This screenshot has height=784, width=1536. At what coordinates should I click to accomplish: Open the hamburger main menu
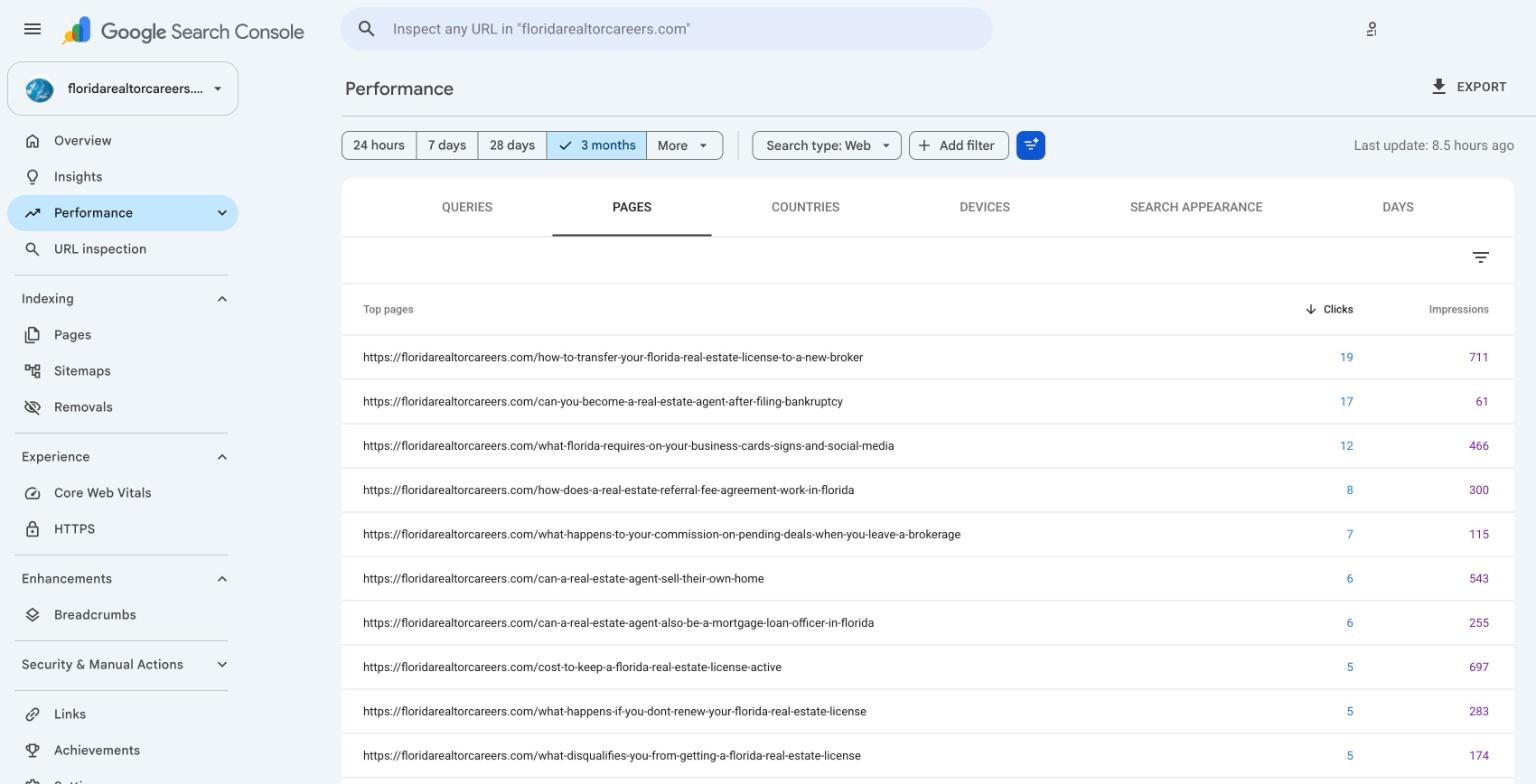click(32, 29)
